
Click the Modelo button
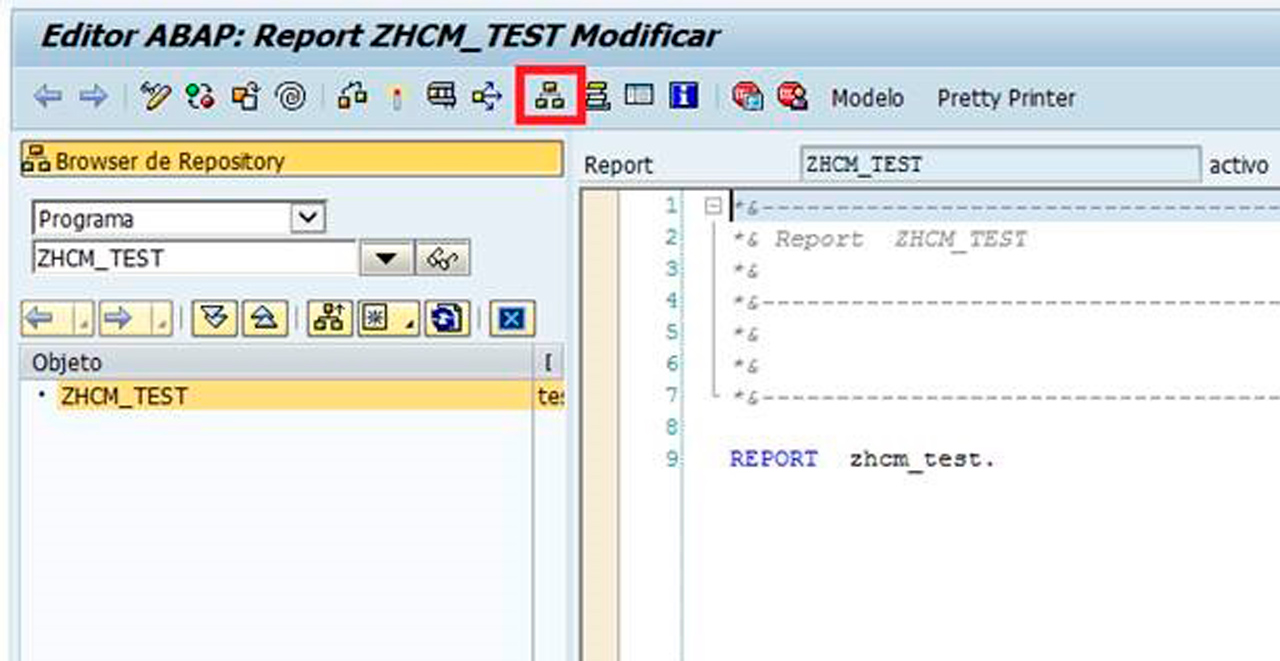(x=867, y=98)
